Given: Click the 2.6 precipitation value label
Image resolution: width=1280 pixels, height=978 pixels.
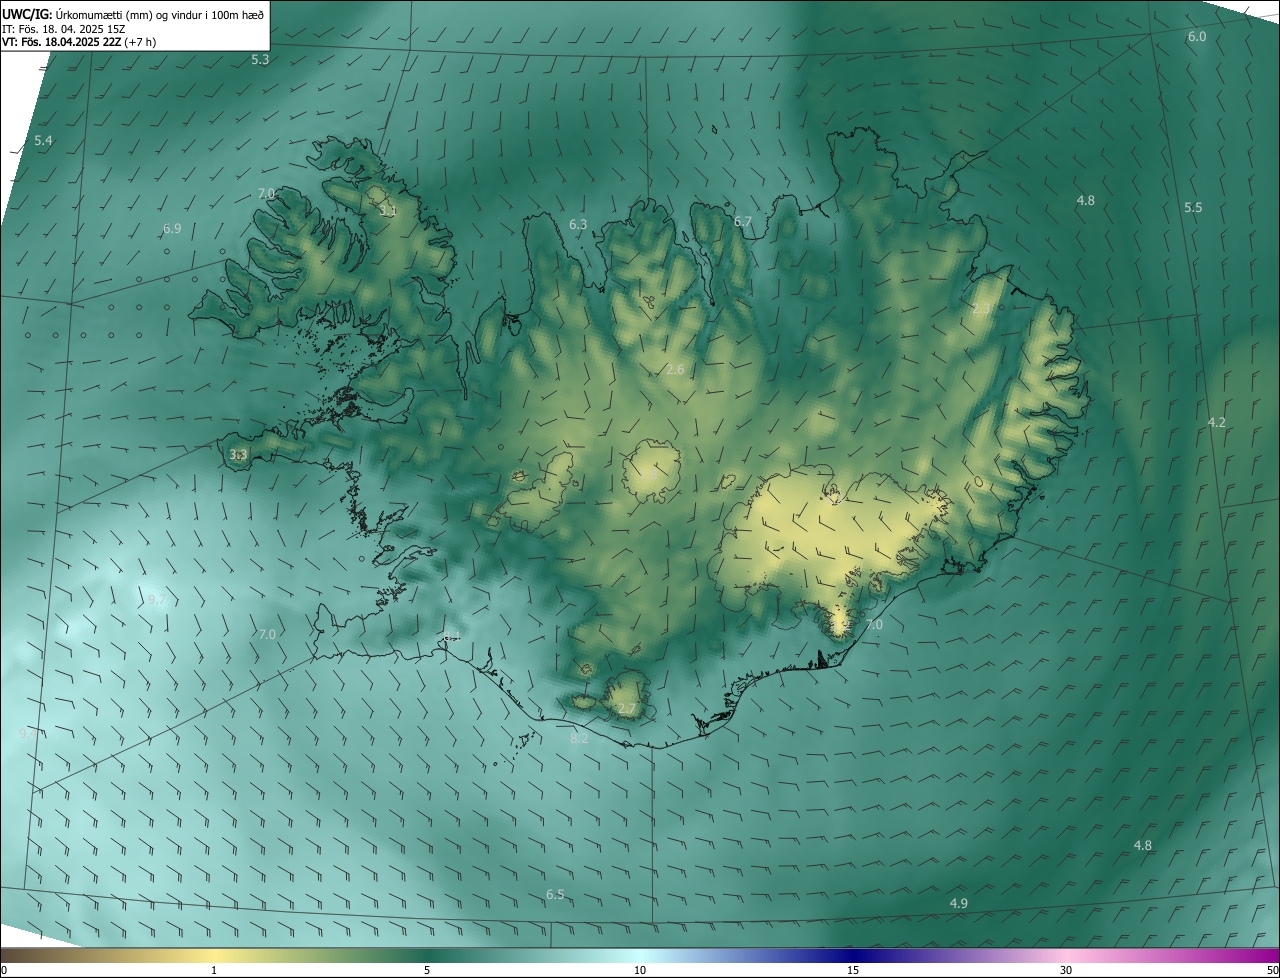Looking at the screenshot, I should pyautogui.click(x=675, y=370).
